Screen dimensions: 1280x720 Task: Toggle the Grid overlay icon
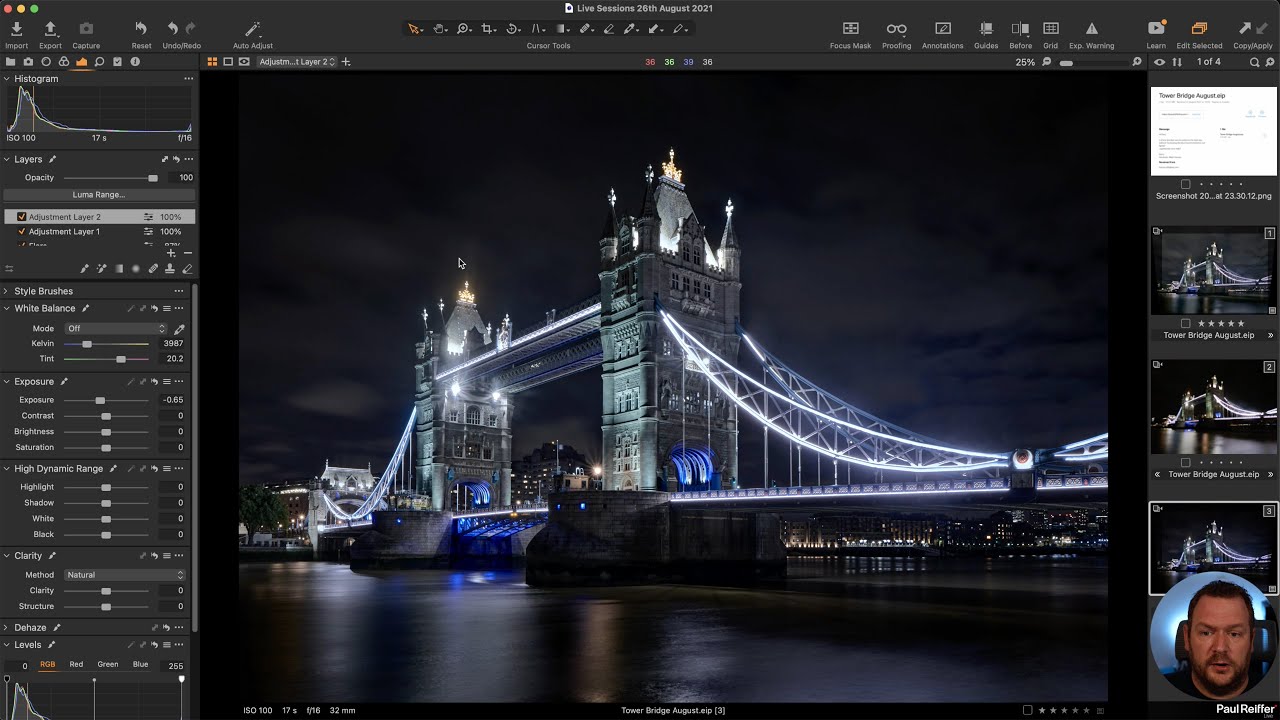(x=1050, y=29)
